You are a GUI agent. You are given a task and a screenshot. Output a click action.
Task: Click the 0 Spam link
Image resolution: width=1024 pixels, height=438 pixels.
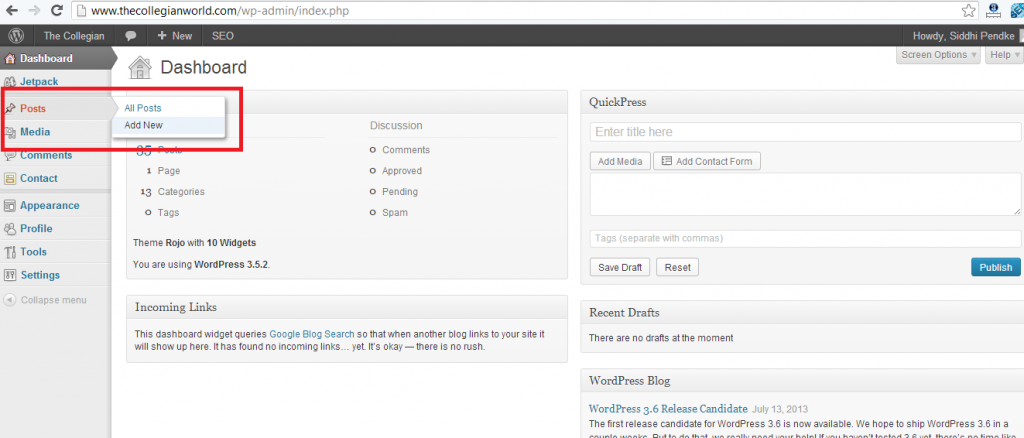[389, 213]
